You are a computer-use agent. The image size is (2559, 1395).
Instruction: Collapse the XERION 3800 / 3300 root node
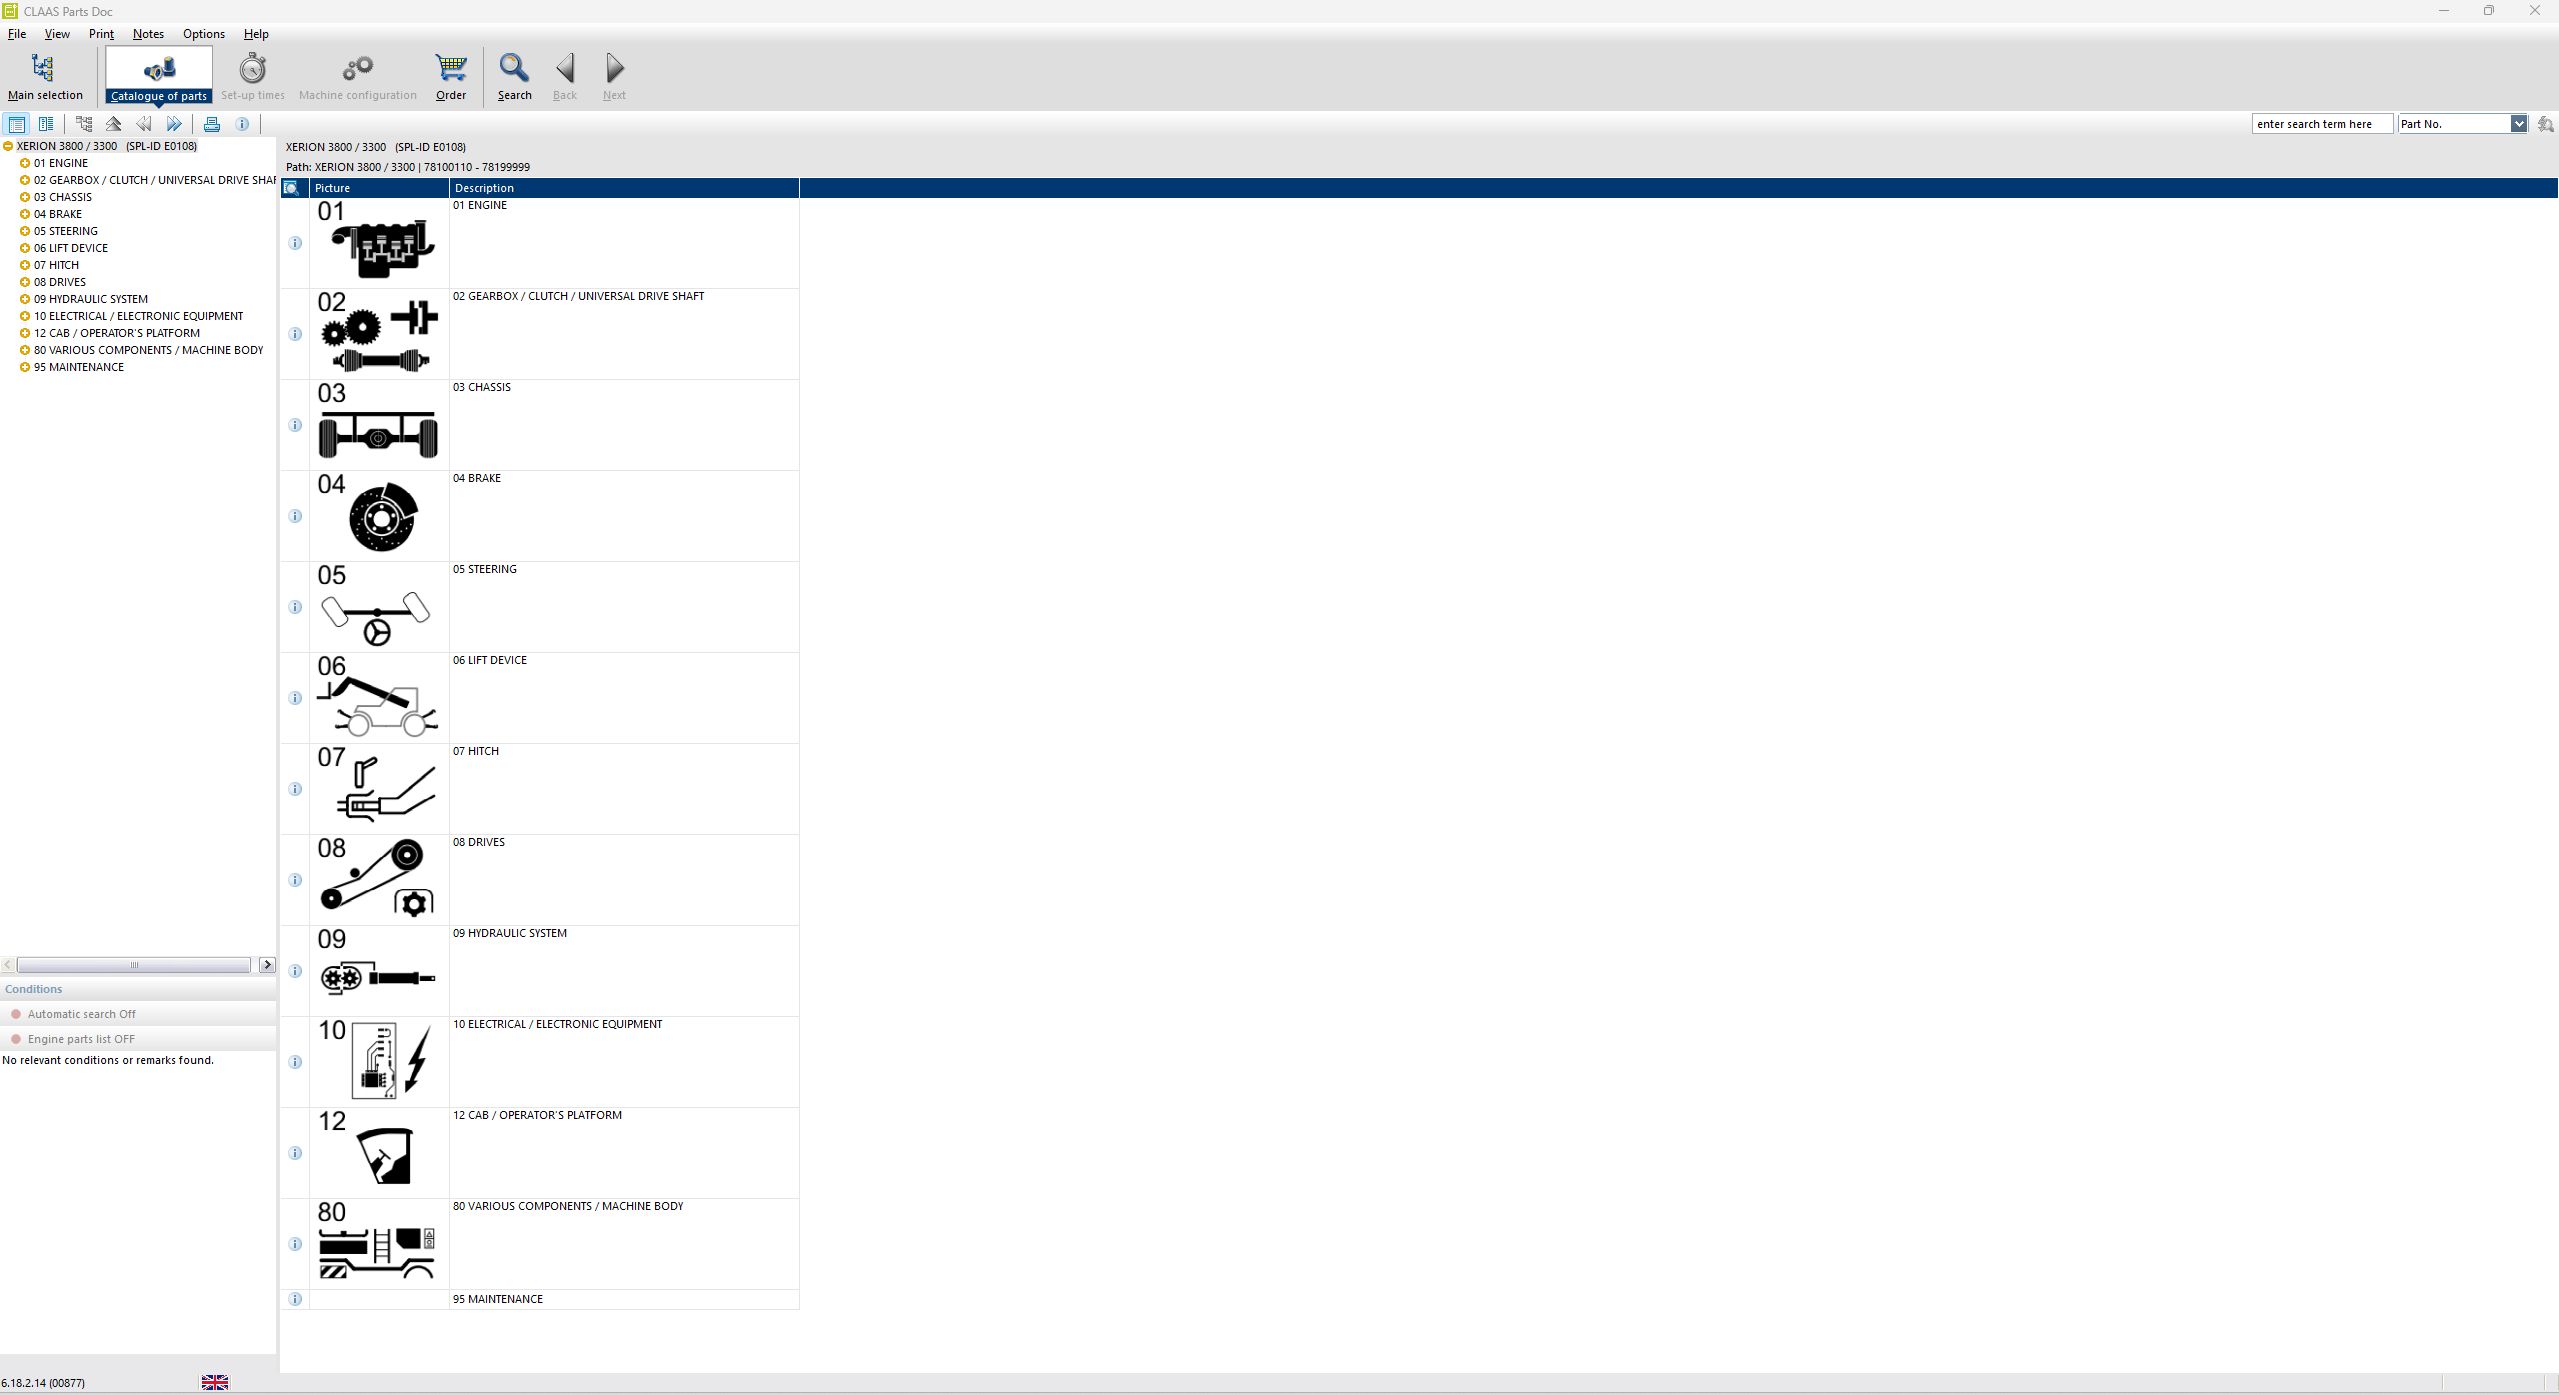click(x=8, y=145)
